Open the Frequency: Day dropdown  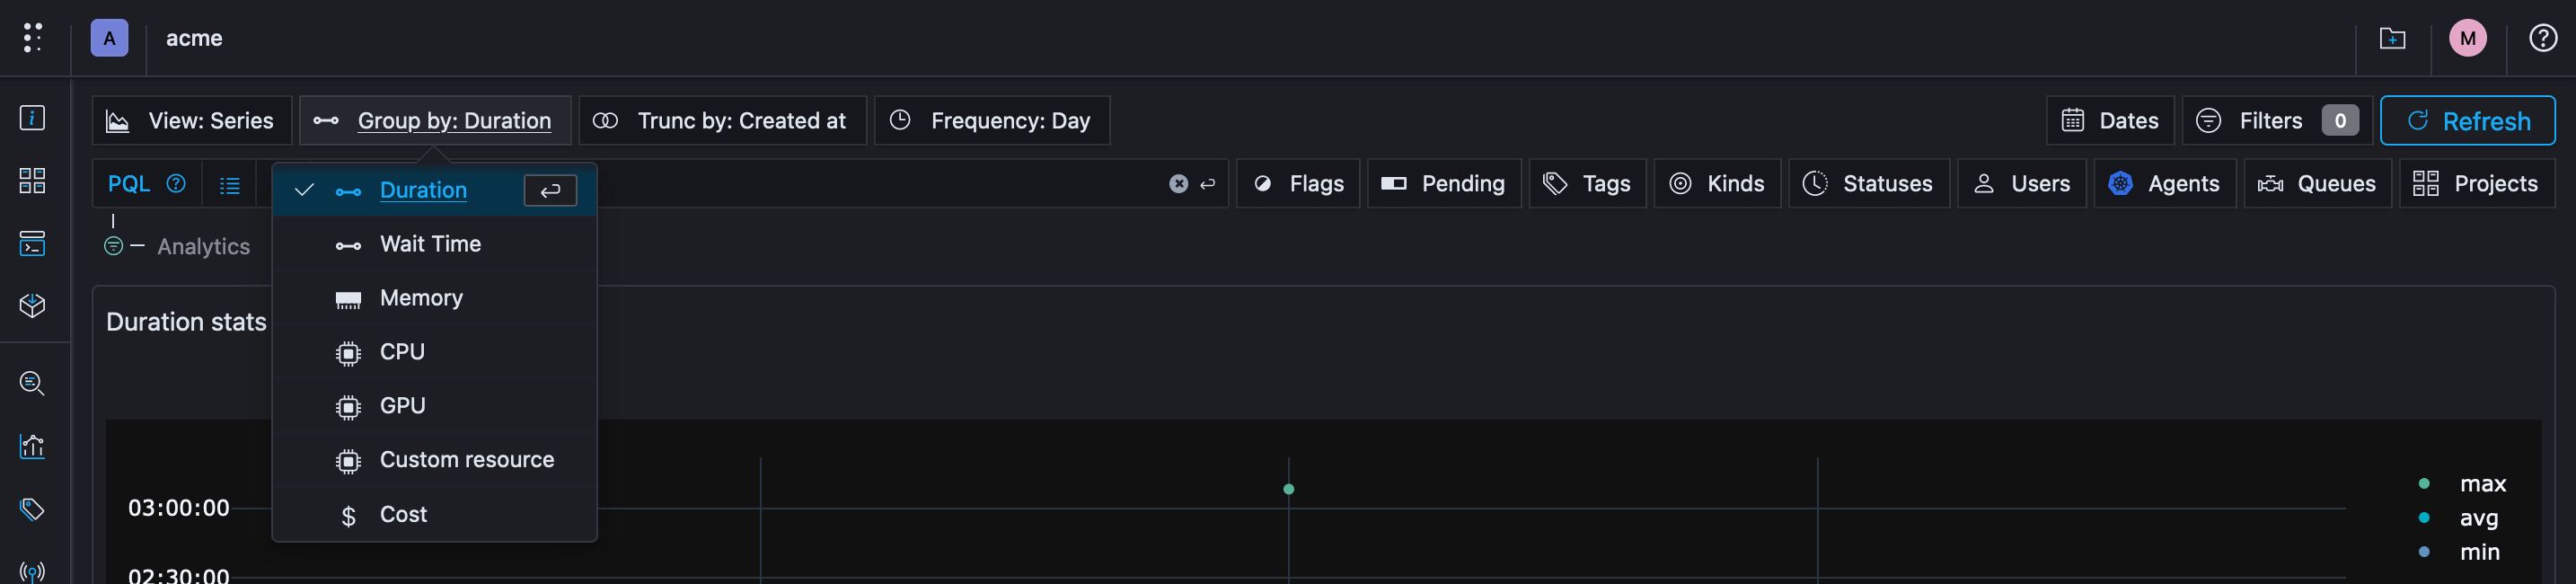[x=992, y=121]
